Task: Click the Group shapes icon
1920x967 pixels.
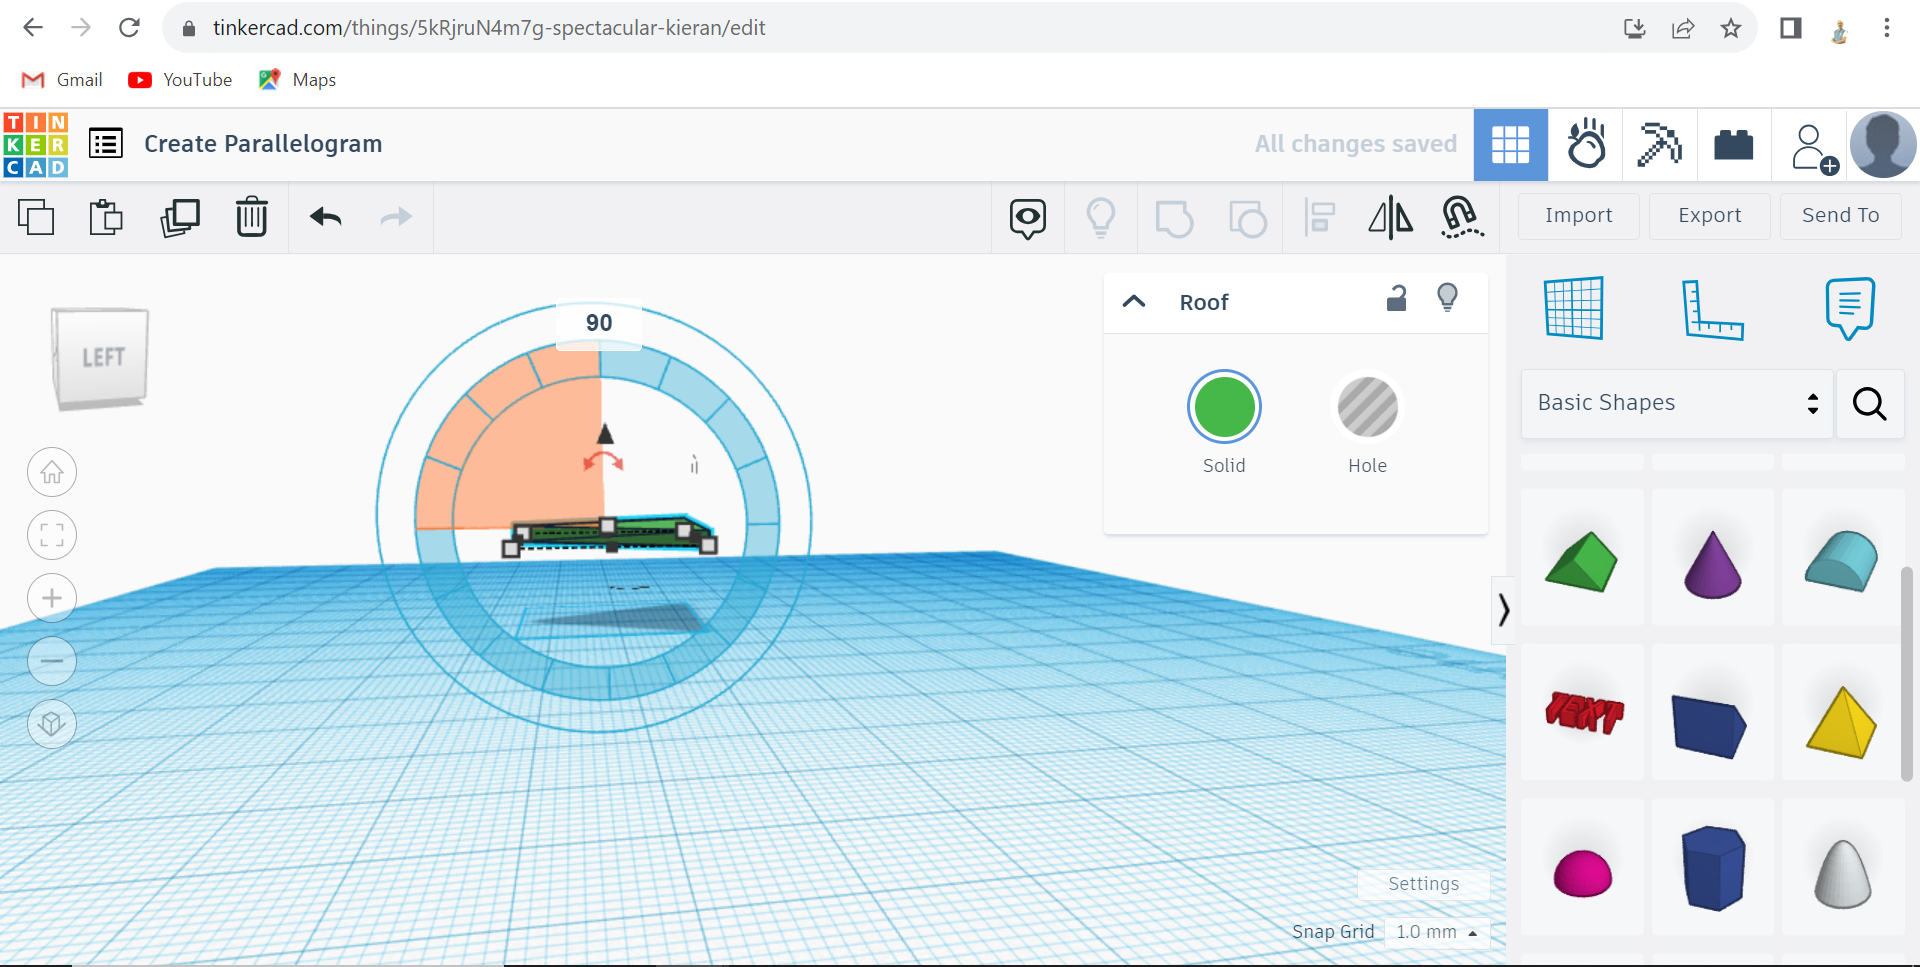Action: (x=1174, y=218)
